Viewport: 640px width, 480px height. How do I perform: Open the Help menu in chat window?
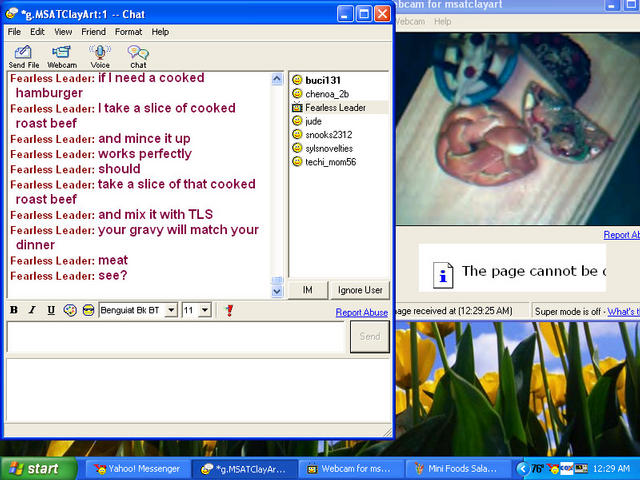point(160,32)
